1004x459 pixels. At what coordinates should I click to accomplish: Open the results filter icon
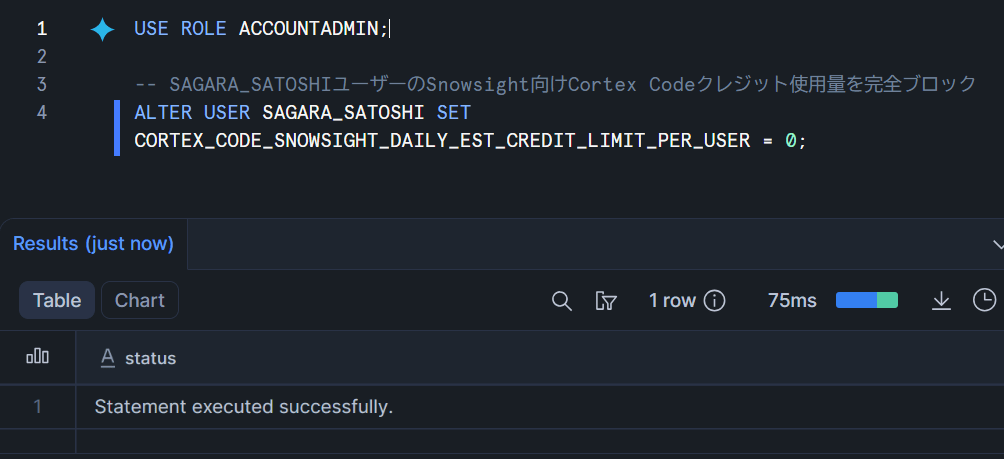[x=605, y=300]
